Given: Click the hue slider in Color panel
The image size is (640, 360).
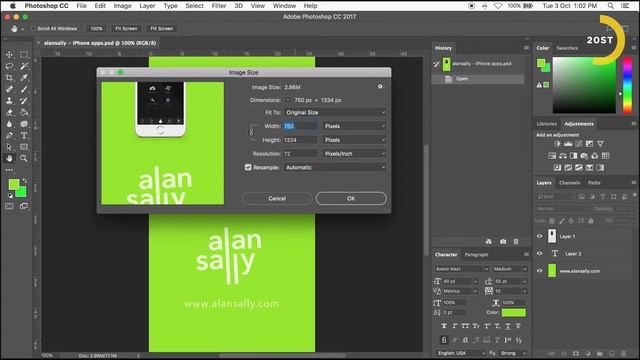Looking at the screenshot, I should pyautogui.click(x=627, y=85).
